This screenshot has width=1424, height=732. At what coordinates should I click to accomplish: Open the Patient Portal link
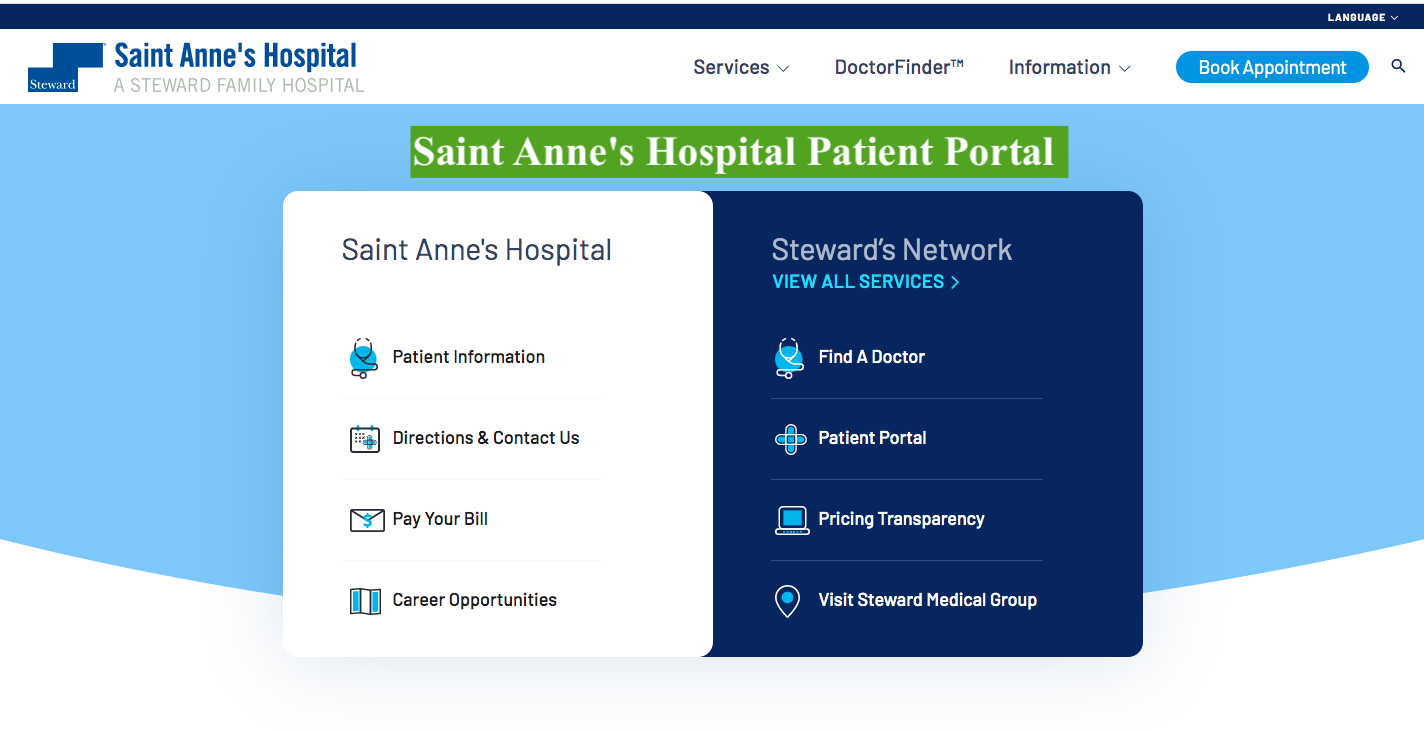872,438
